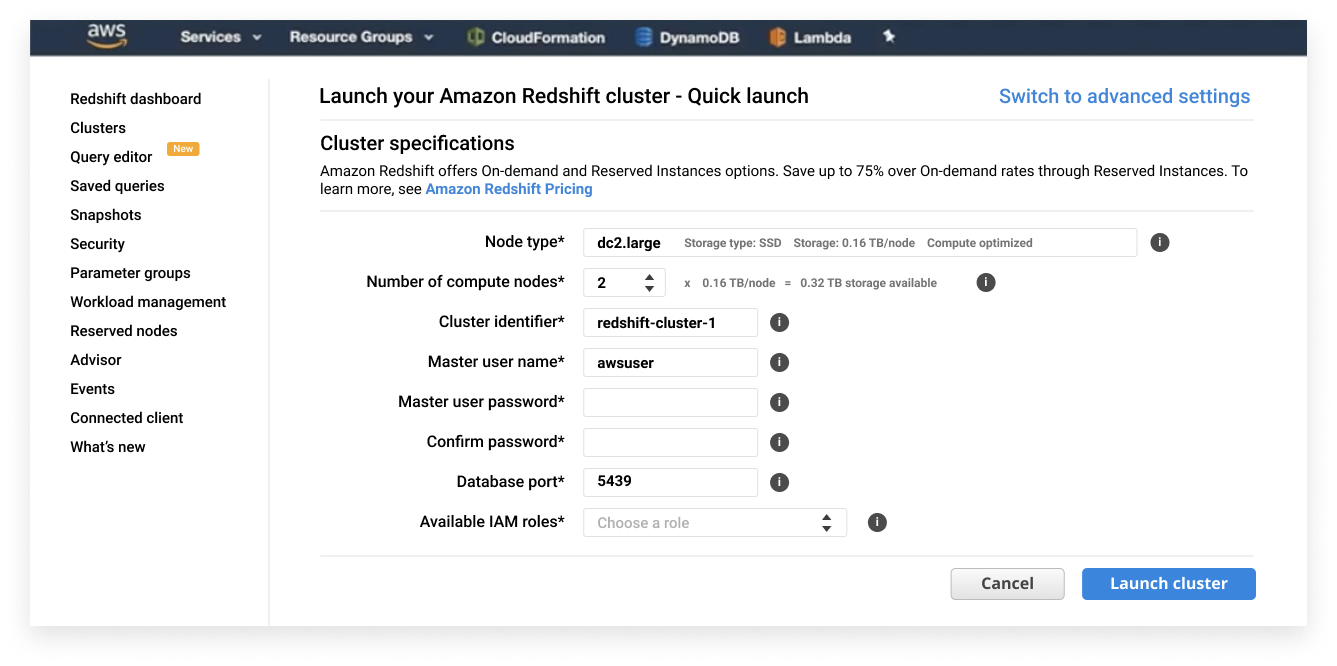Click the Master user password field
The width and height of the screenshot is (1337, 666).
(670, 403)
